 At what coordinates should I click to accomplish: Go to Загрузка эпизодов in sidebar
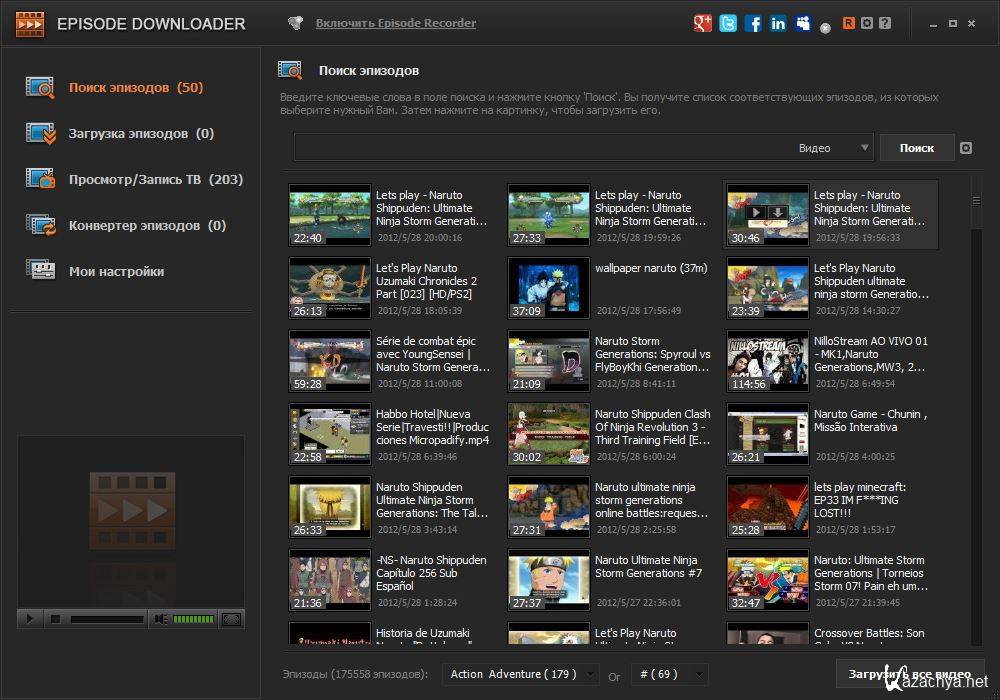click(140, 134)
